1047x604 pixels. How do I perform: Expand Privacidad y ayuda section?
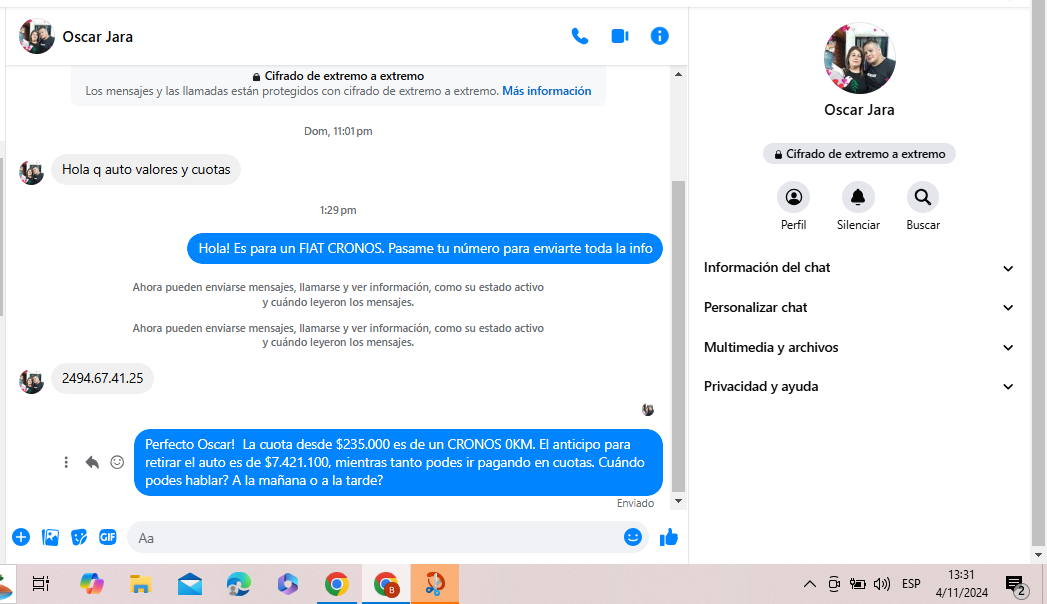858,387
